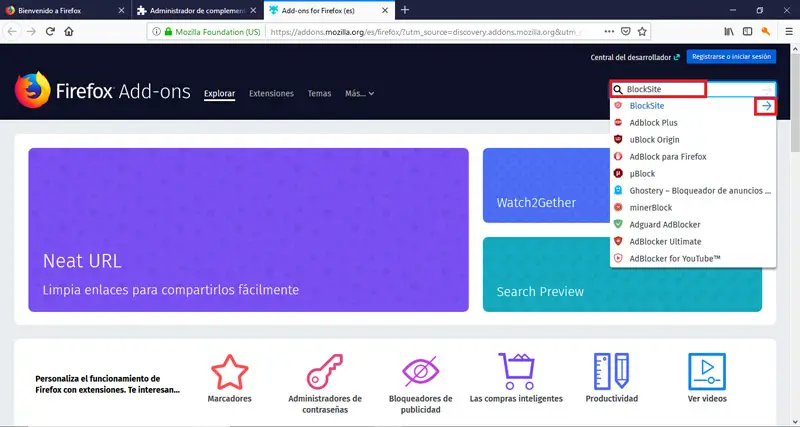The width and height of the screenshot is (800, 427).
Task: Click the green padlock security icon
Action: [x=168, y=32]
